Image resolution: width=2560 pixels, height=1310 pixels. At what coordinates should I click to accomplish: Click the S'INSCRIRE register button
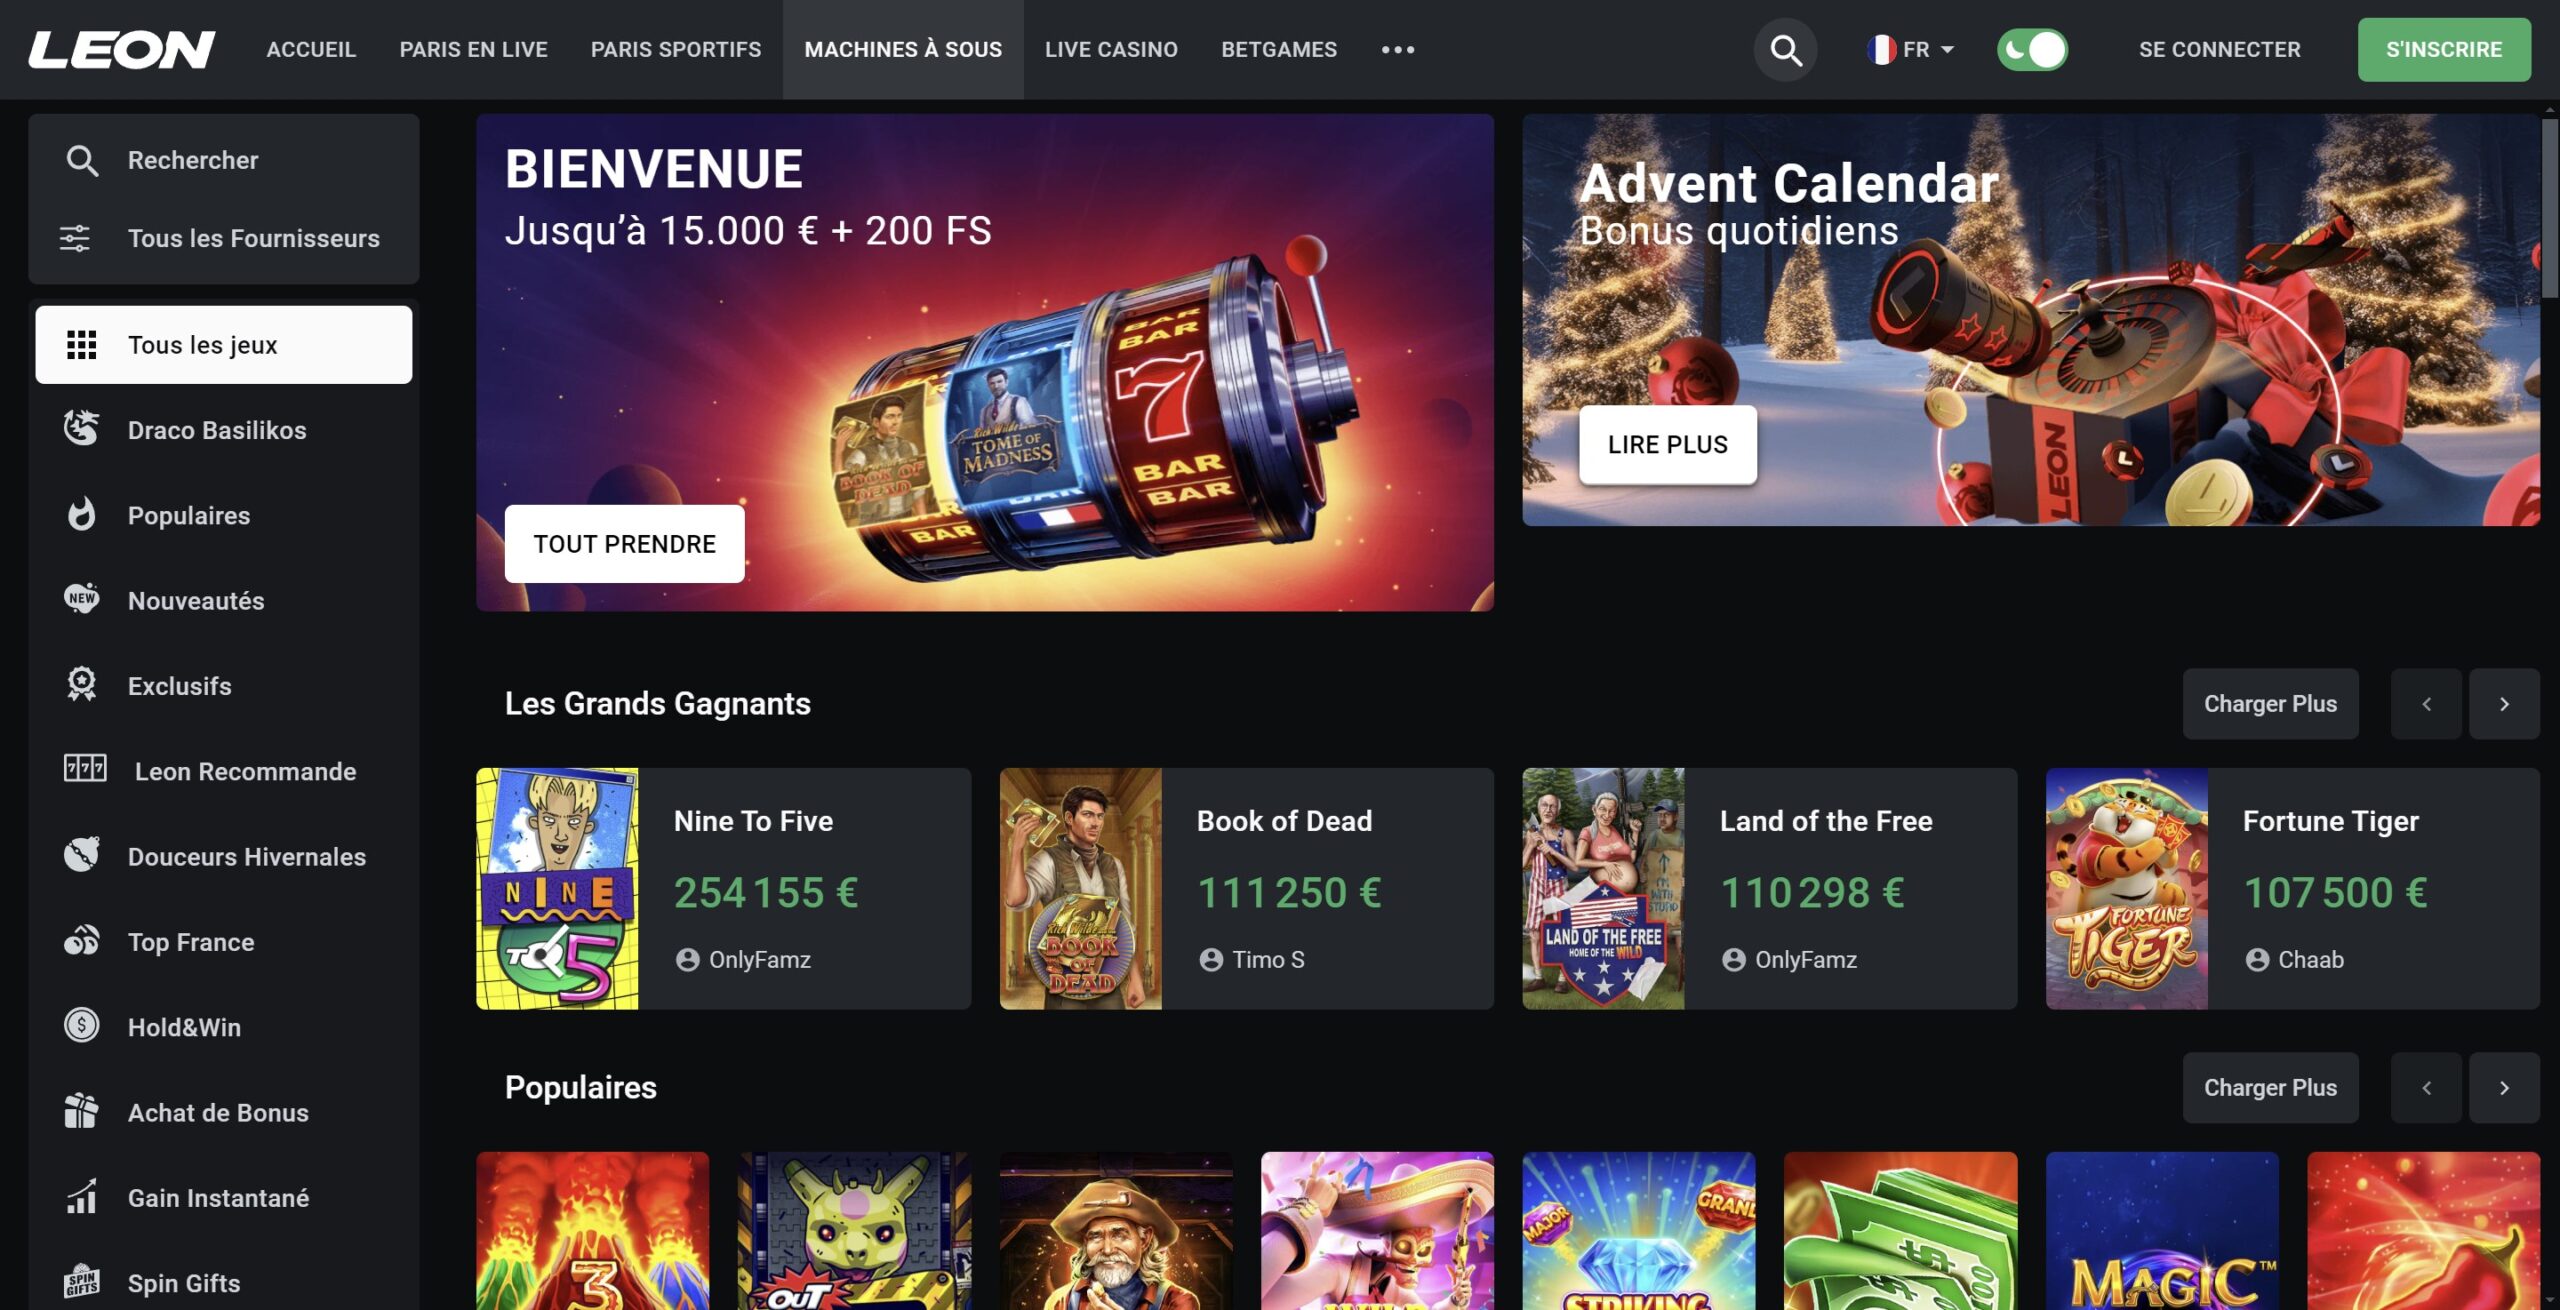pyautogui.click(x=2444, y=49)
